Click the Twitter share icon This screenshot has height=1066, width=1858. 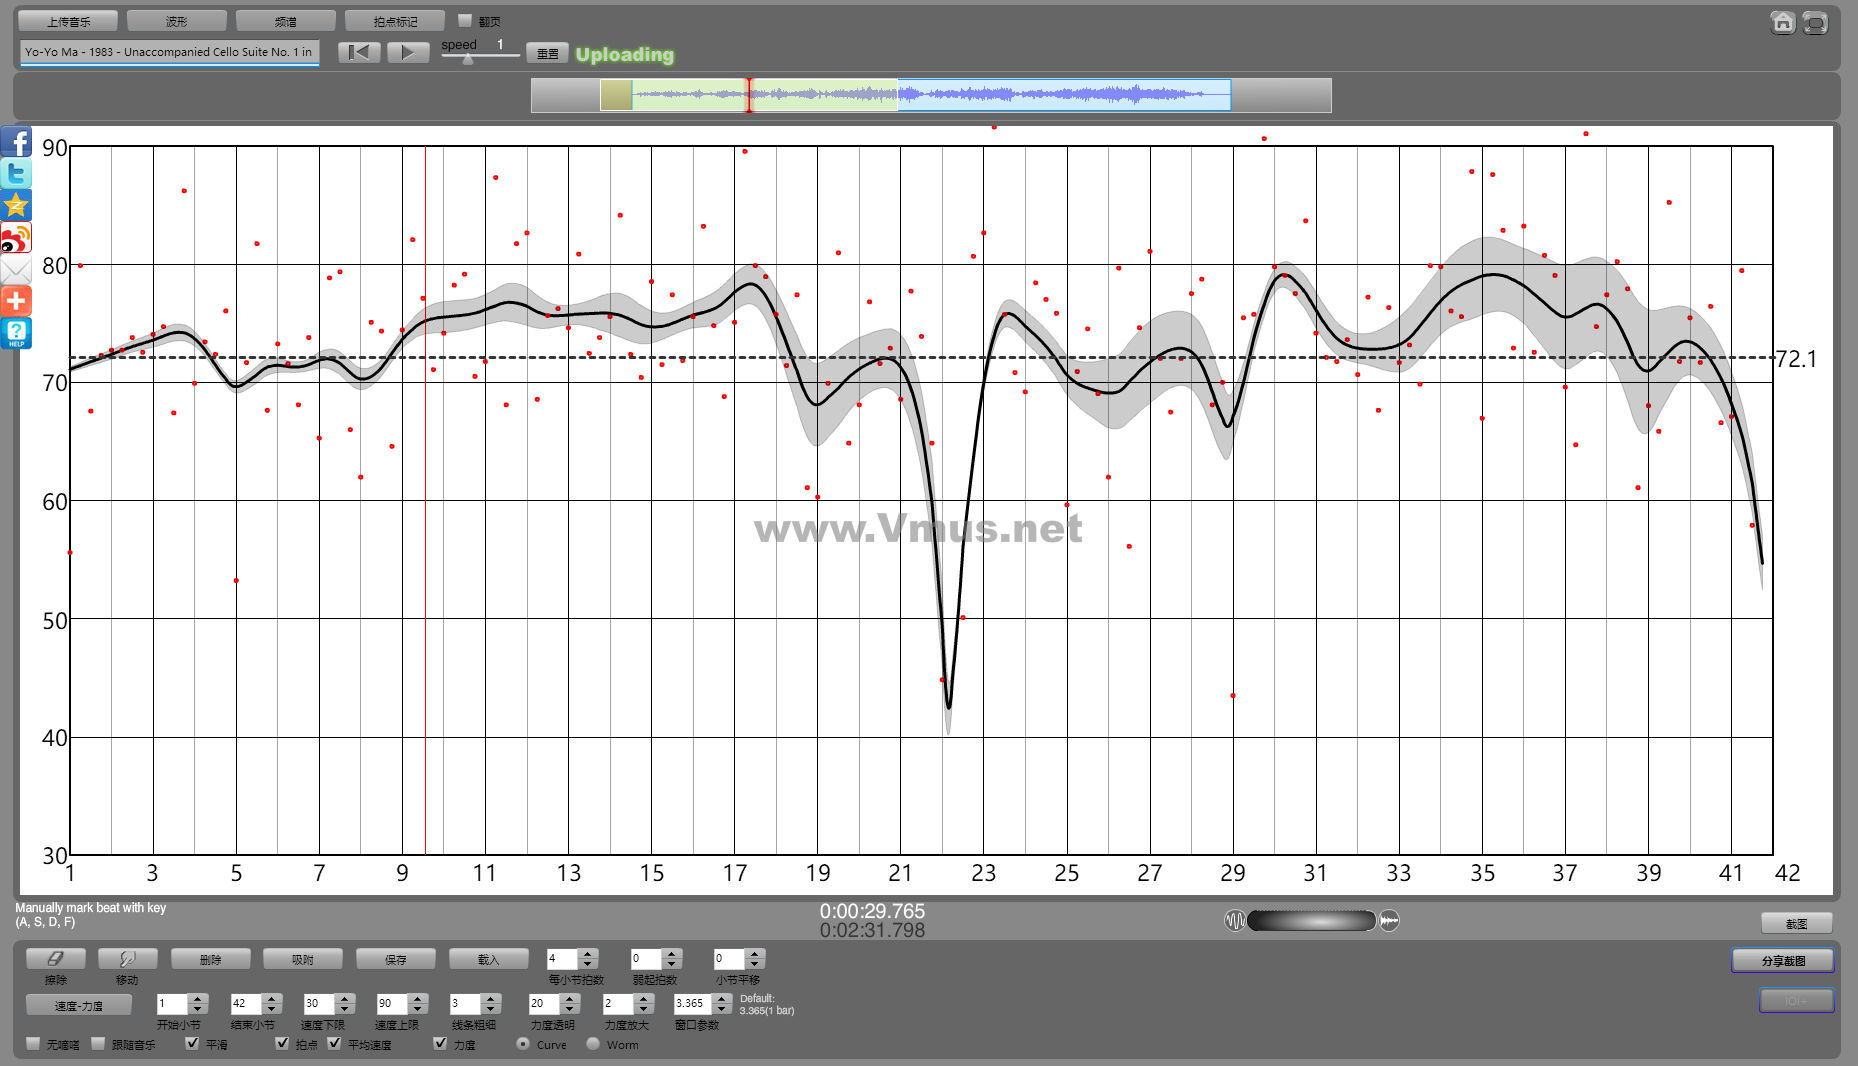[16, 174]
